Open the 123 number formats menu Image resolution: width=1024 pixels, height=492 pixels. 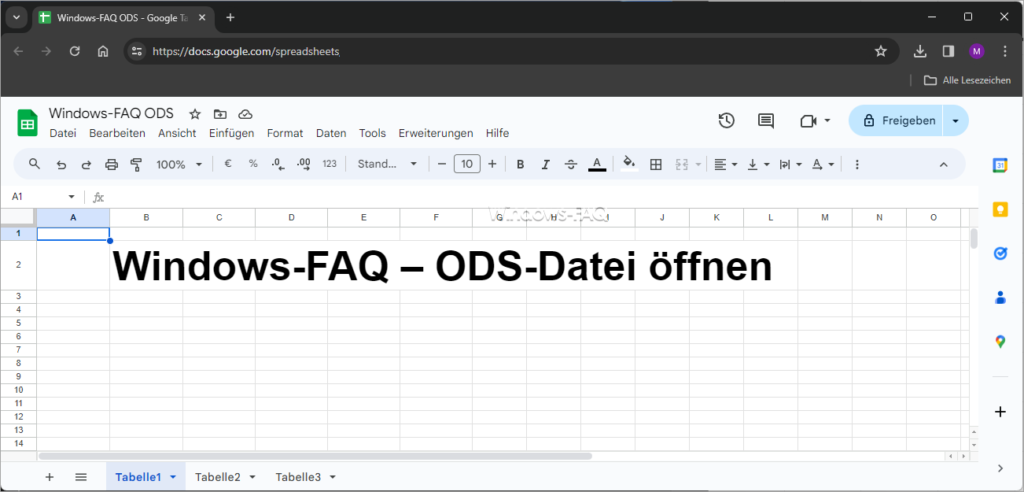coord(330,164)
